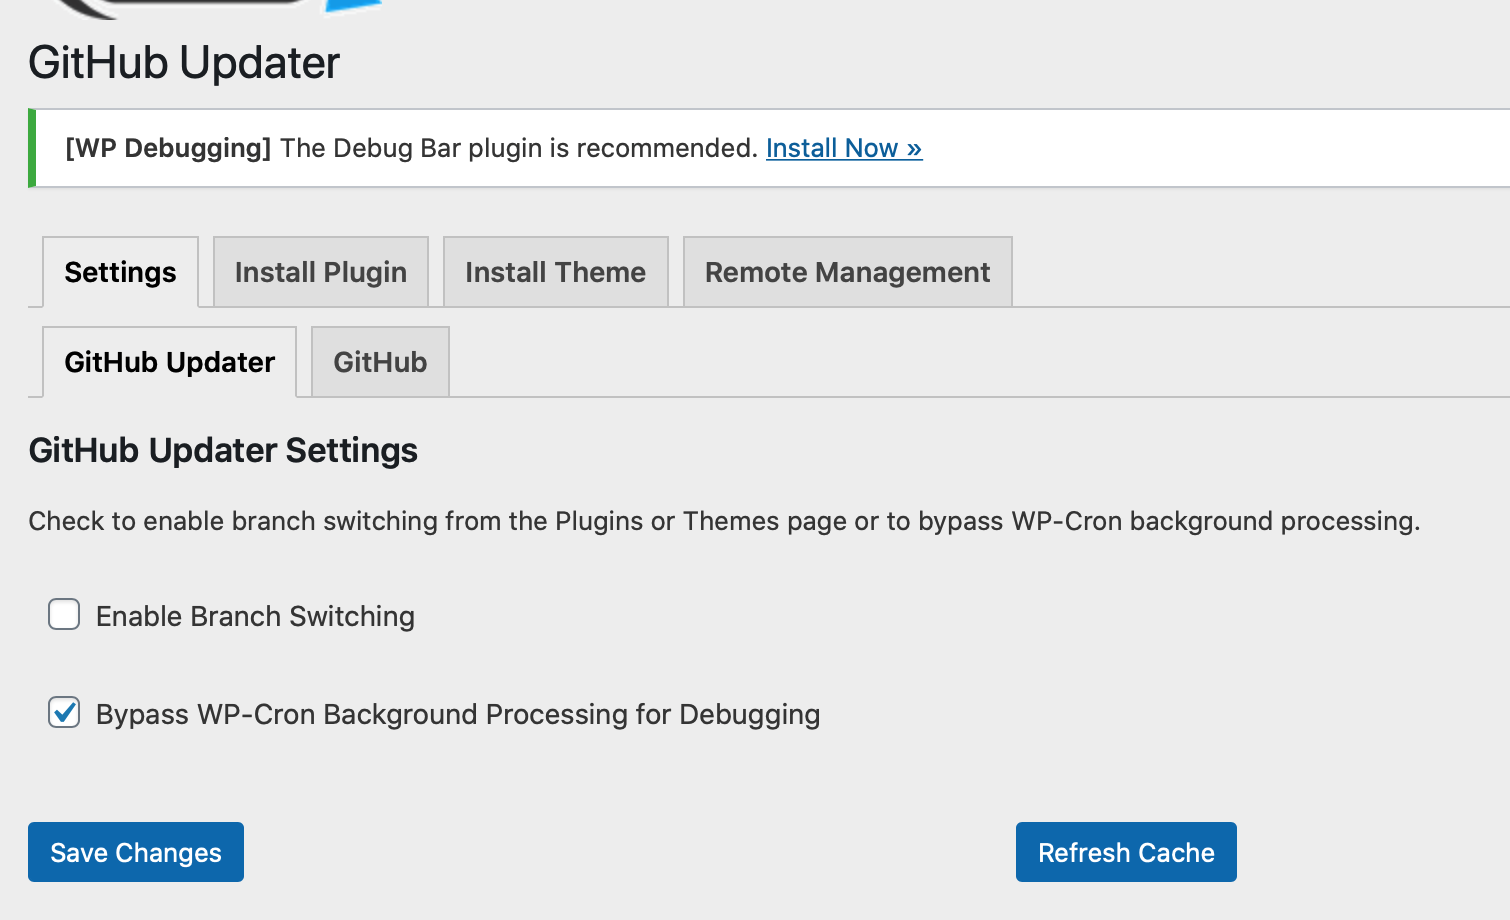The height and width of the screenshot is (920, 1510).
Task: Click the GitHub Updater page heading
Action: click(x=184, y=63)
